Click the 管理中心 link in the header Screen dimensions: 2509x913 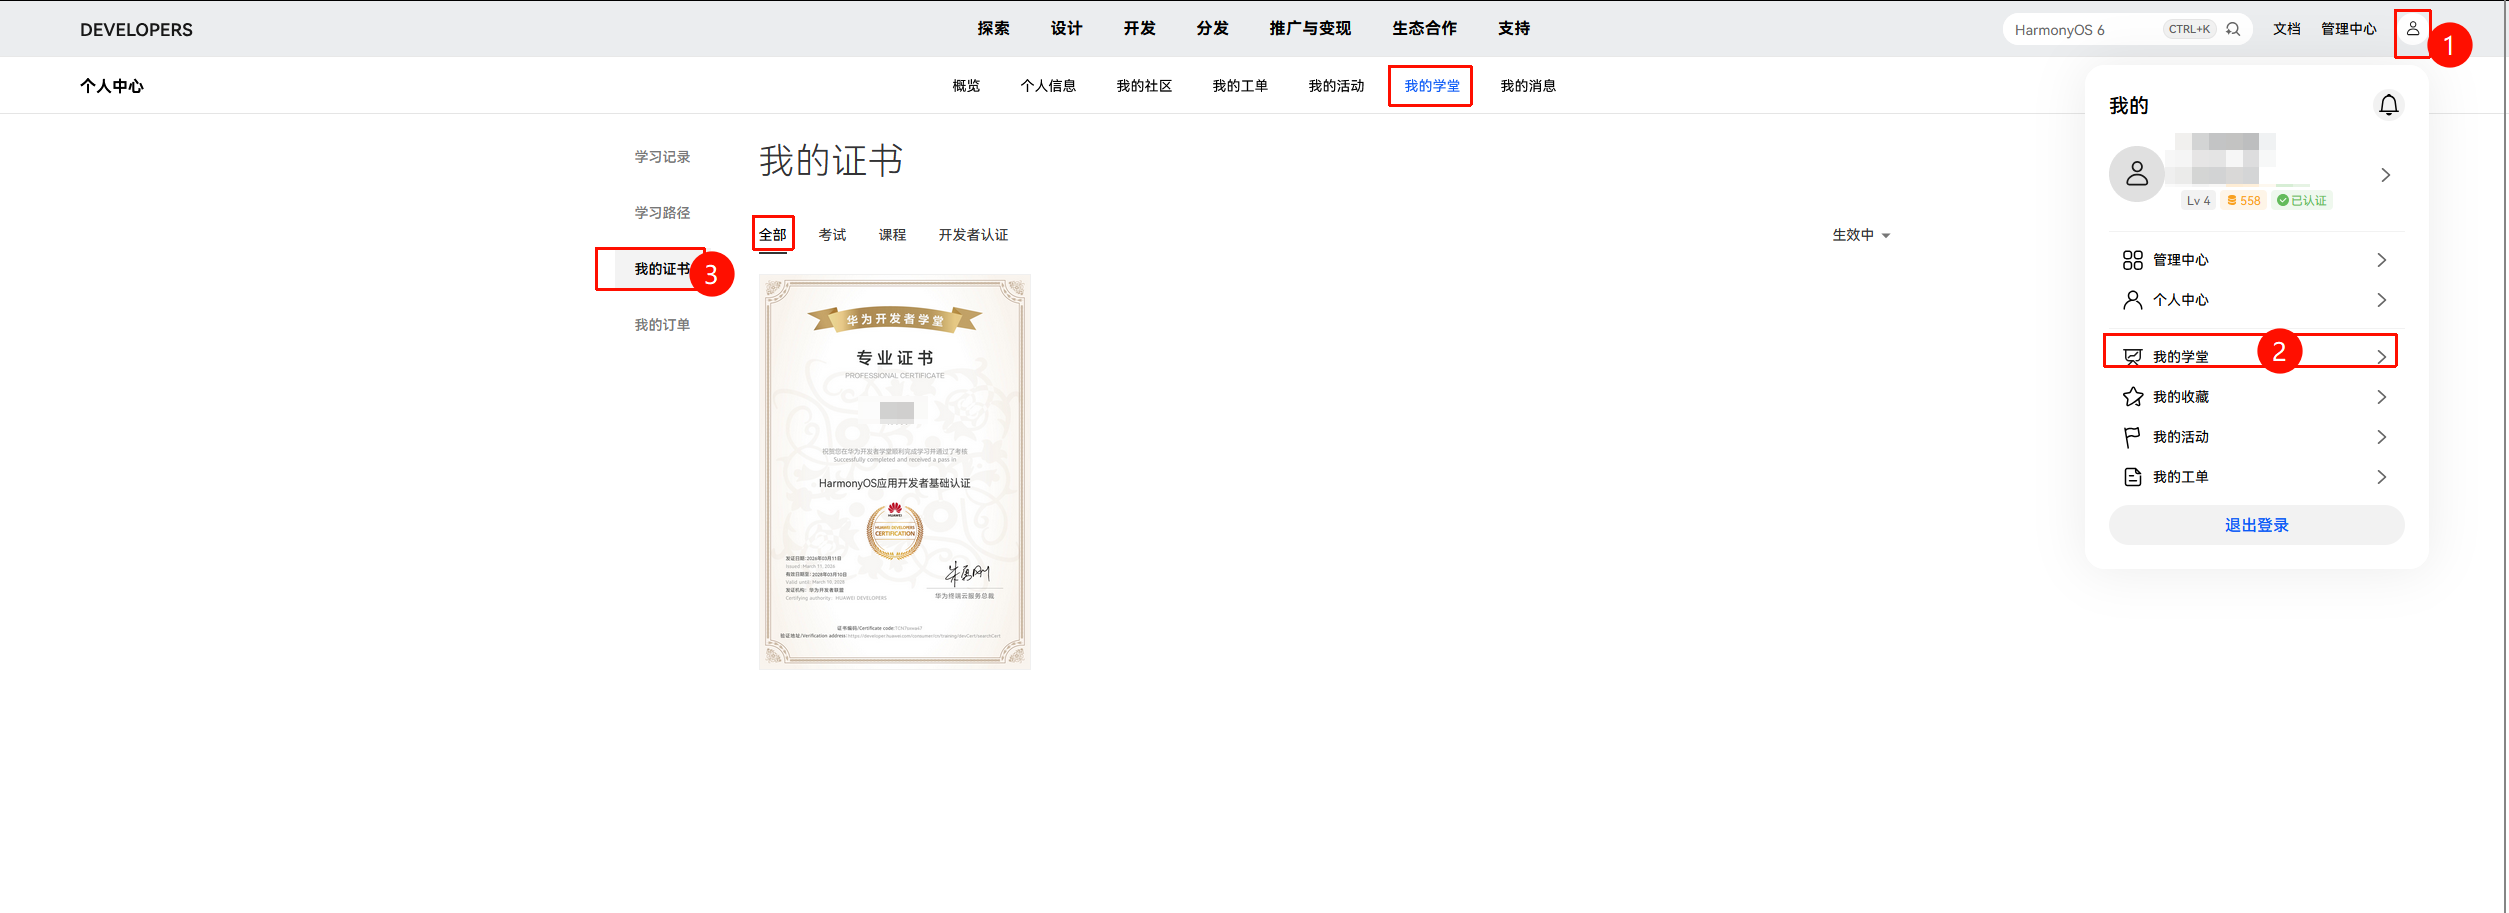click(x=2348, y=29)
